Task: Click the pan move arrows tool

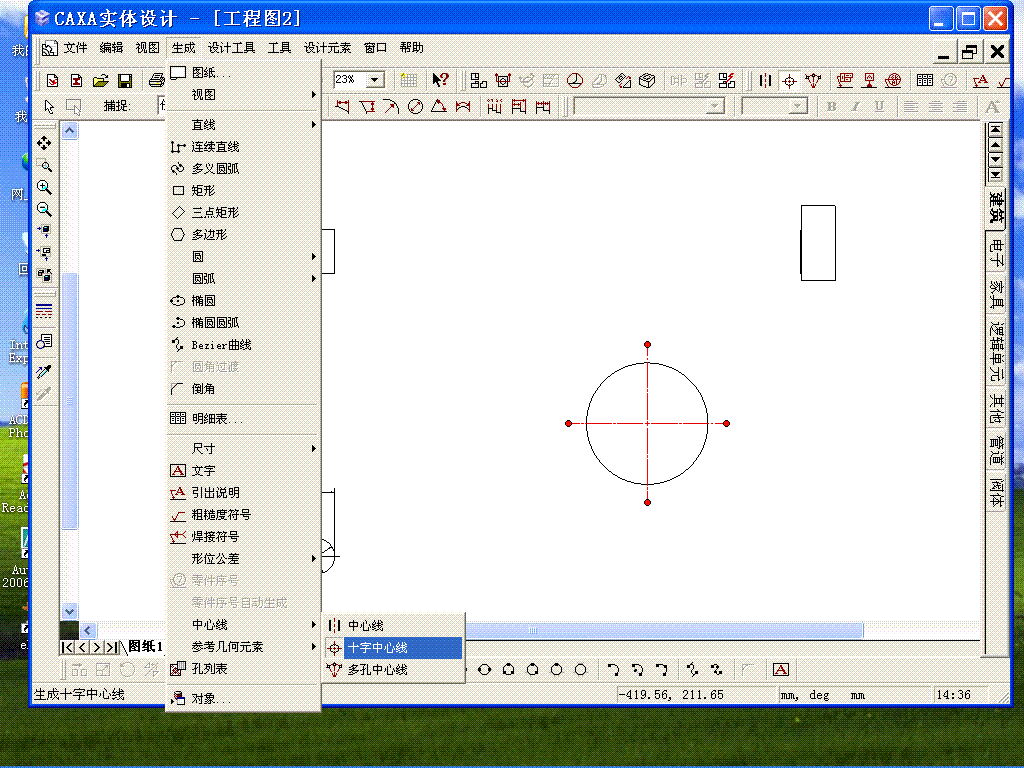Action: [x=44, y=143]
